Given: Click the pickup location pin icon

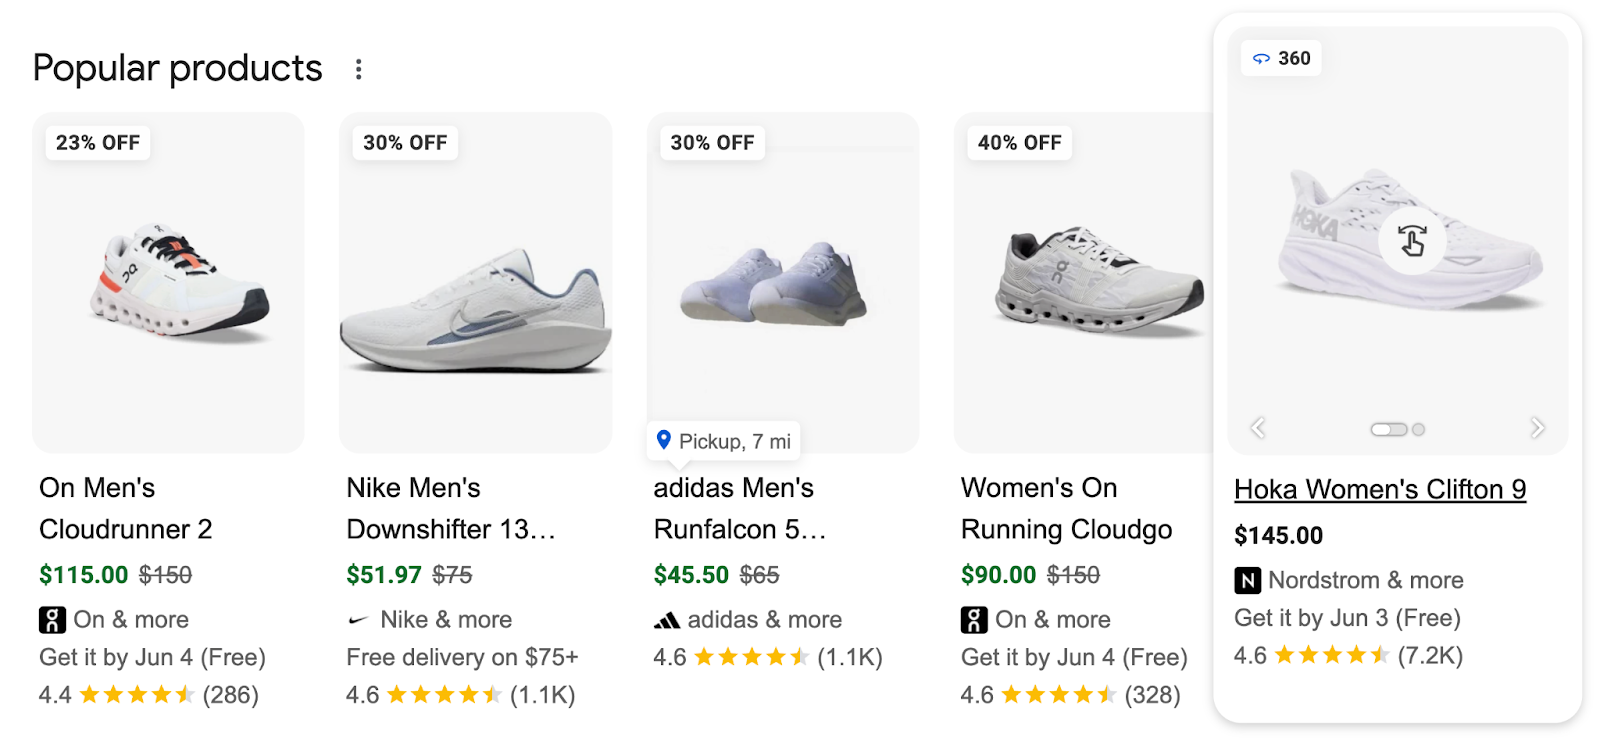Looking at the screenshot, I should (665, 440).
